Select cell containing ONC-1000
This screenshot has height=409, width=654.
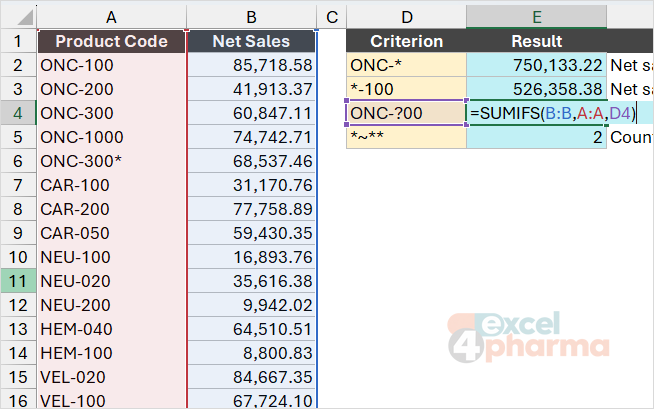tap(111, 137)
